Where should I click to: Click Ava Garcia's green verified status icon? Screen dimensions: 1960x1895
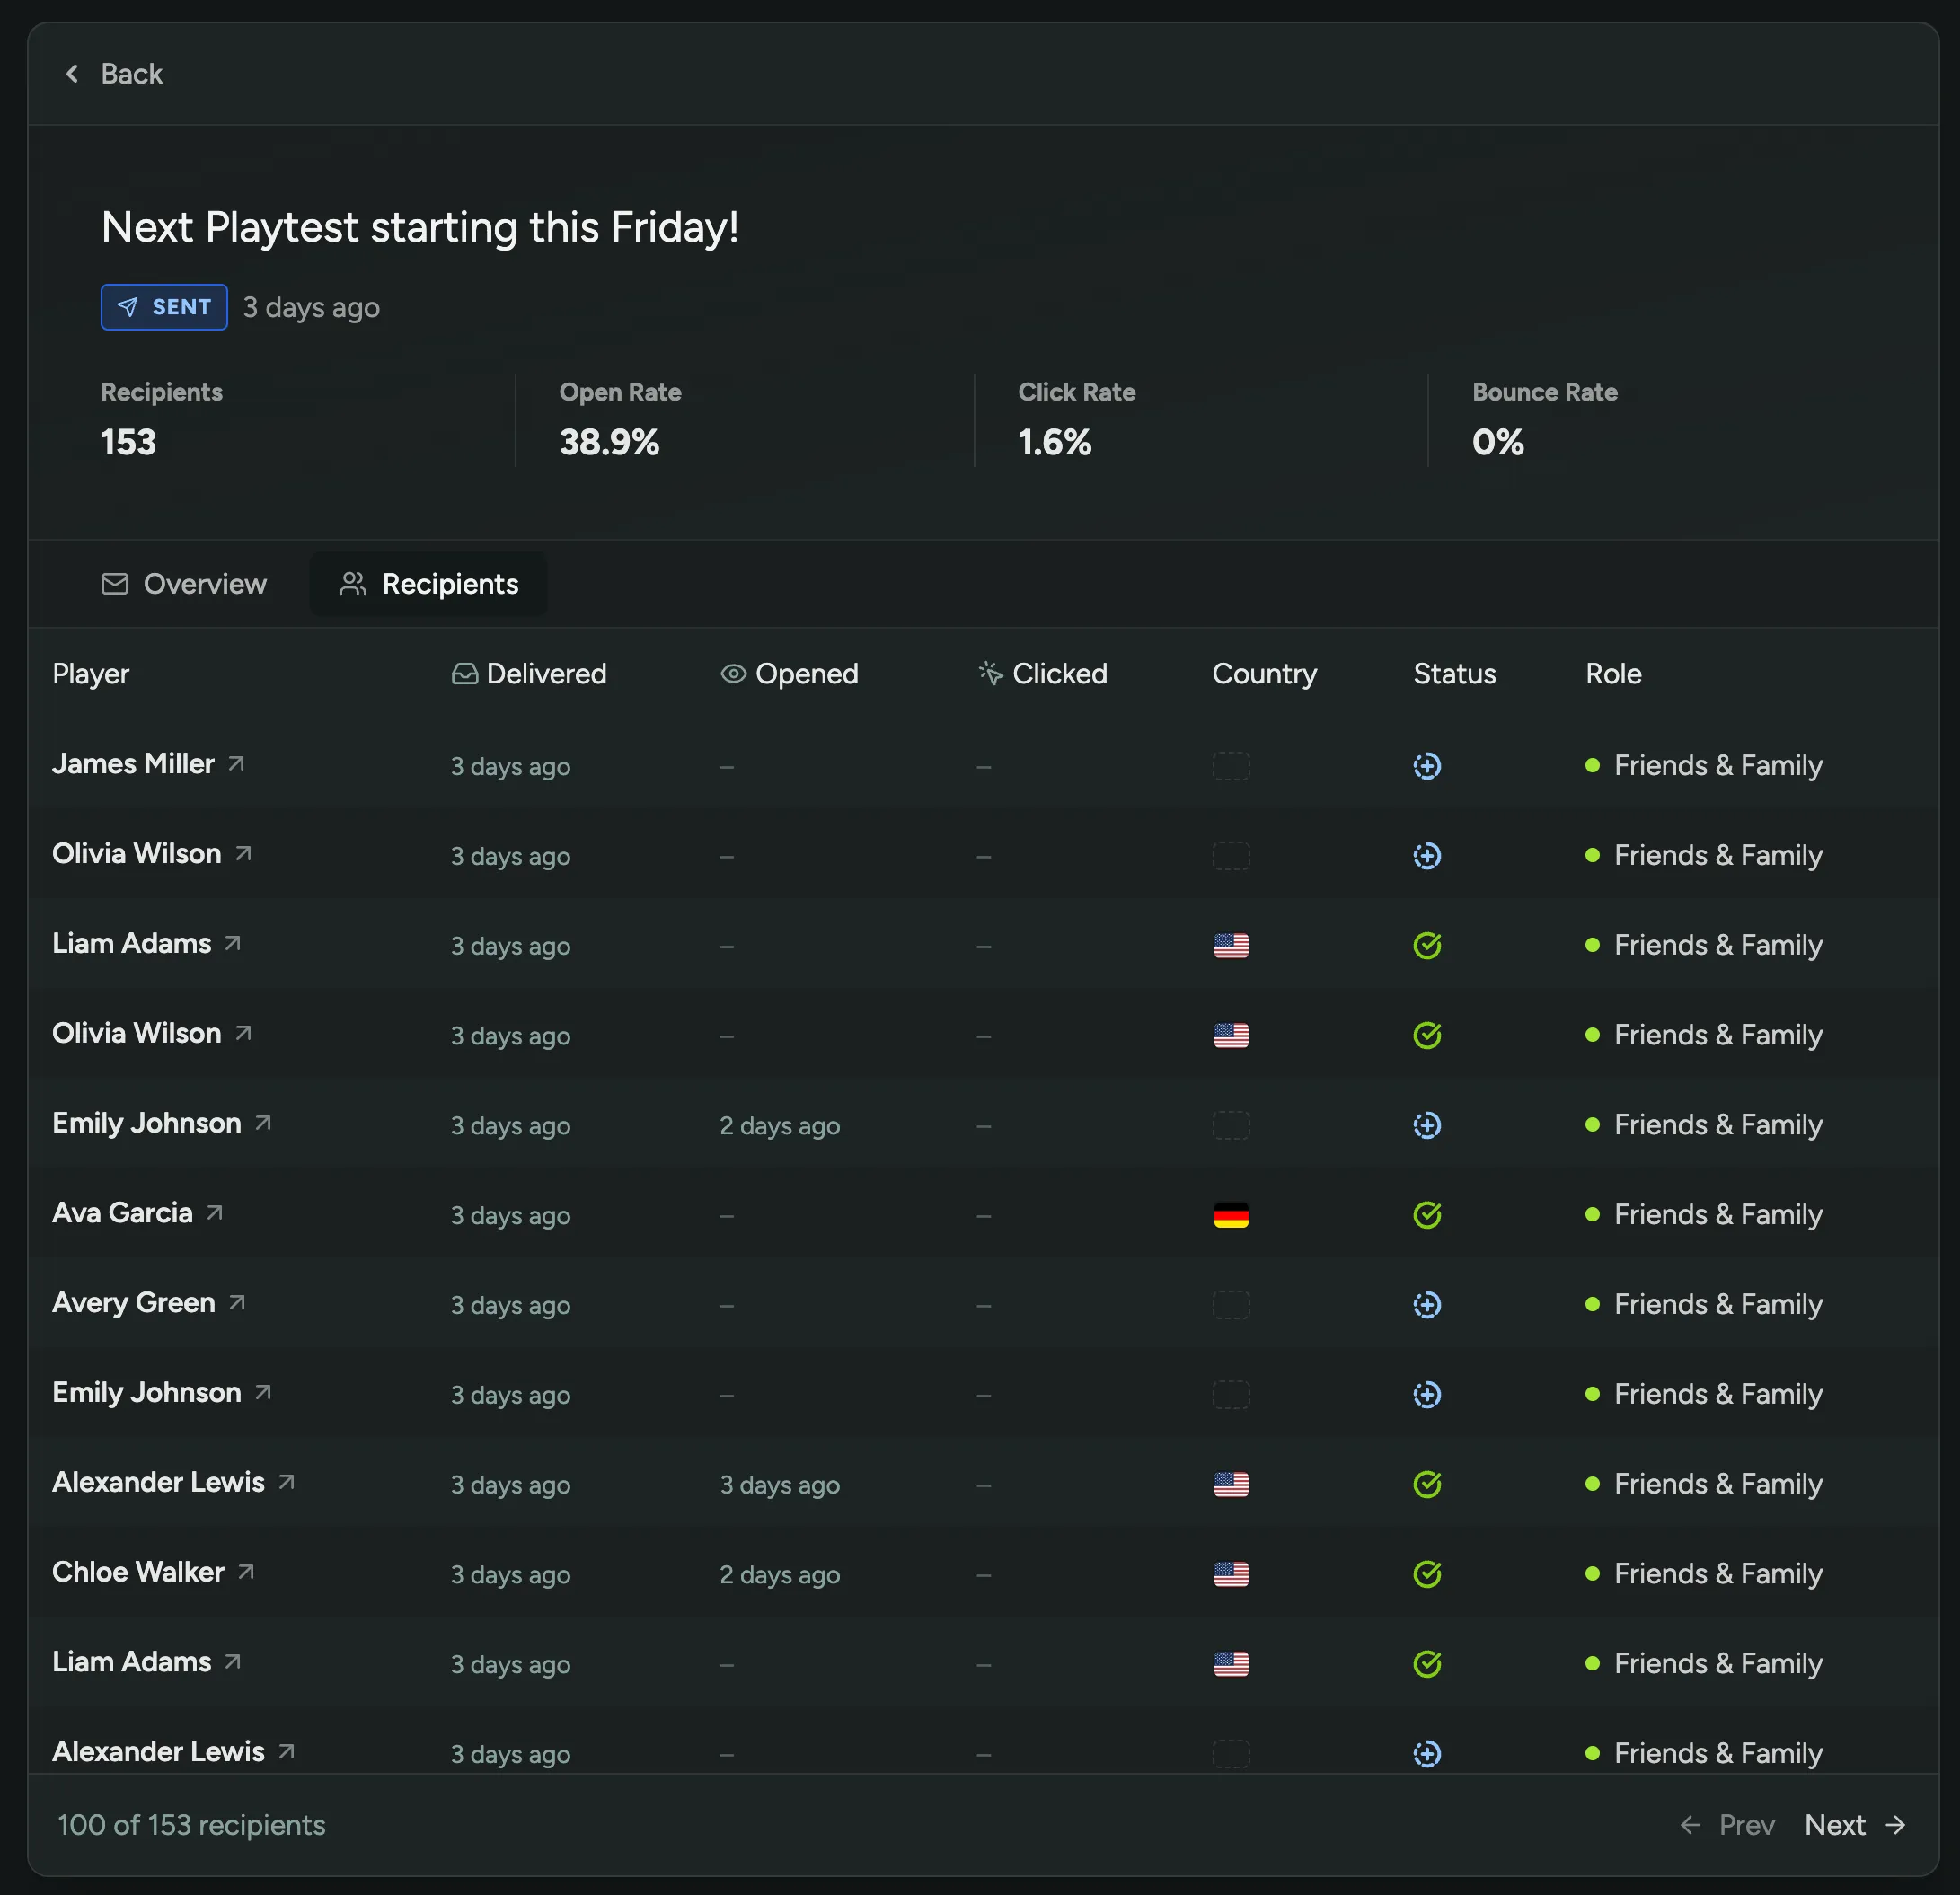(x=1426, y=1214)
